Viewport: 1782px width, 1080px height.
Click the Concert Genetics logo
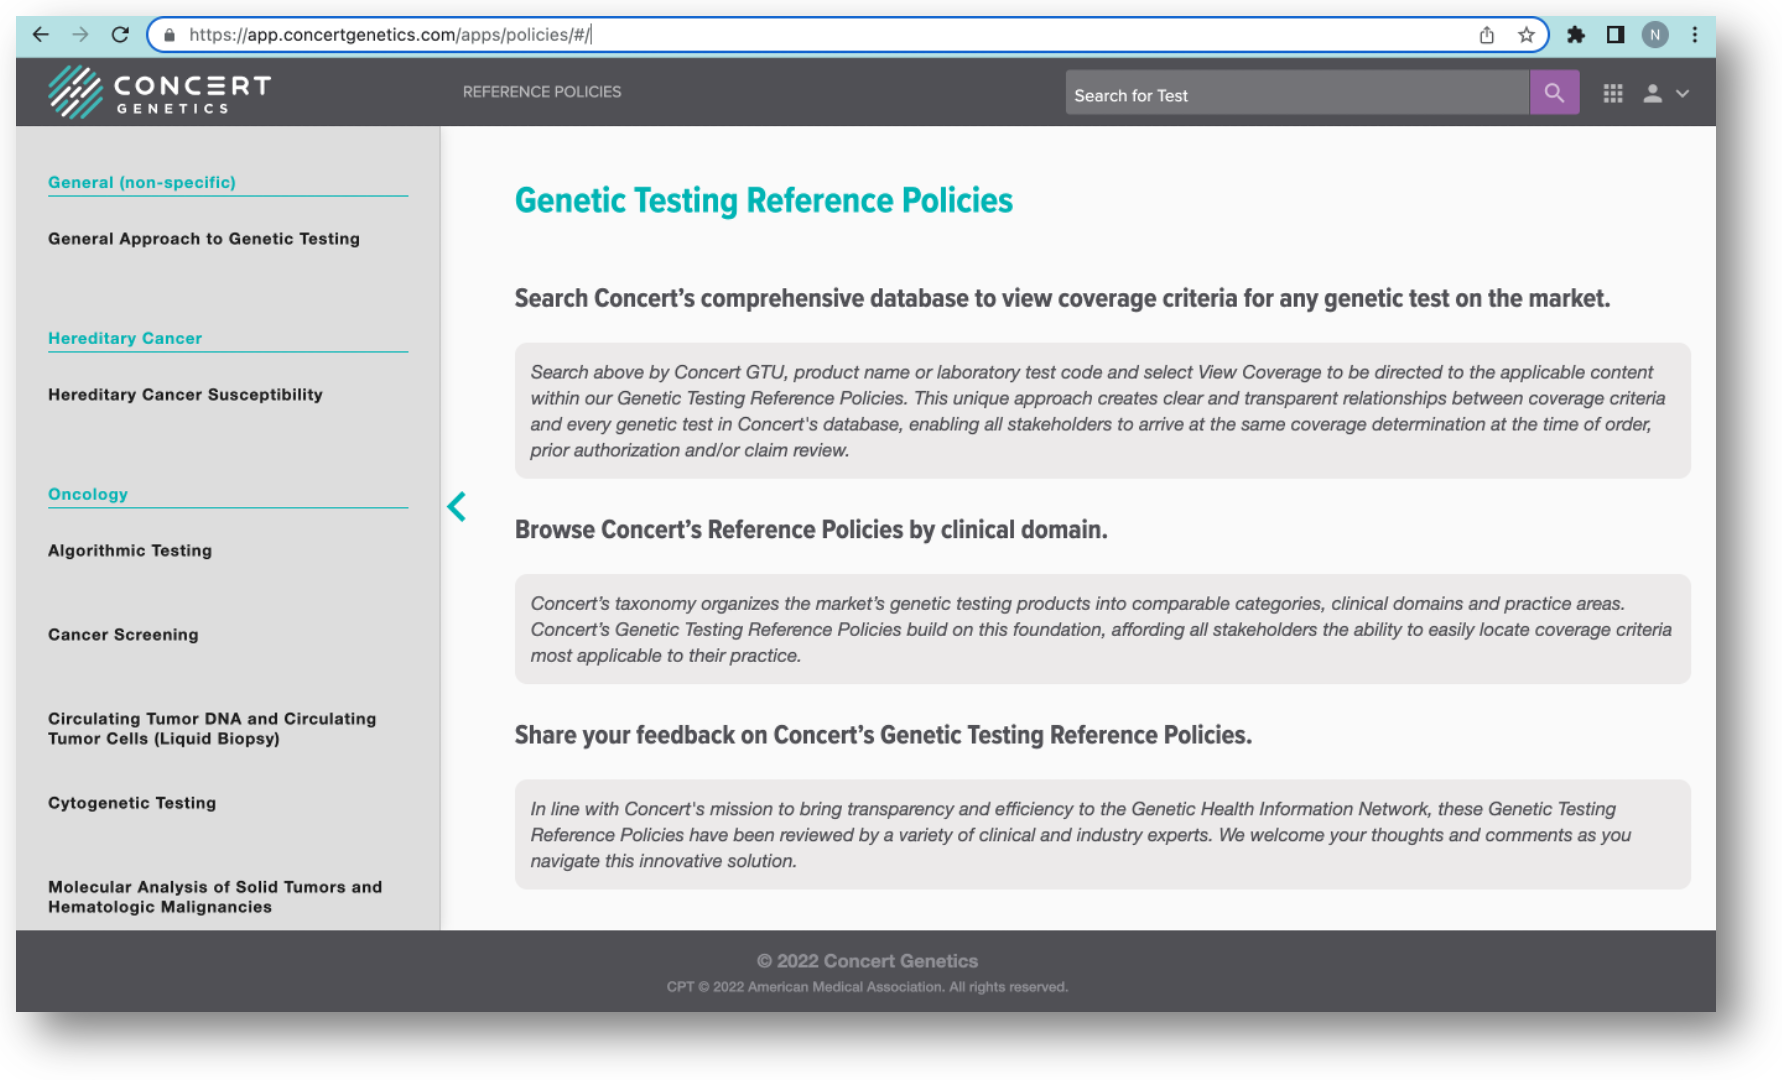(160, 92)
